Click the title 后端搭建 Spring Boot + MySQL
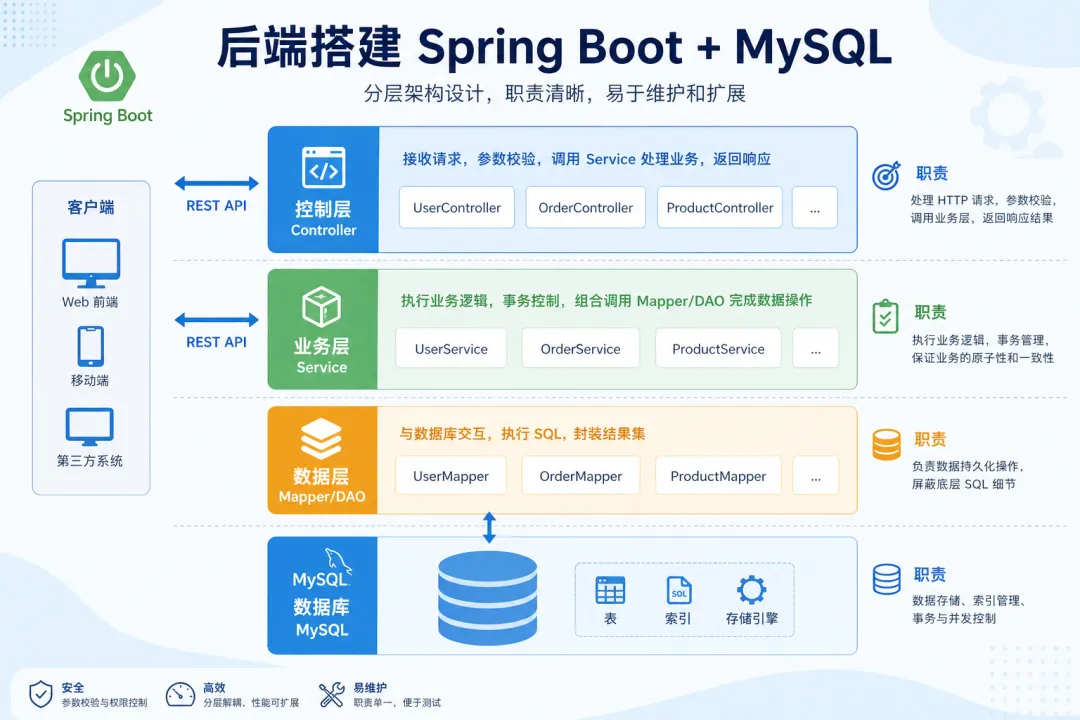The image size is (1080, 720). tap(554, 47)
